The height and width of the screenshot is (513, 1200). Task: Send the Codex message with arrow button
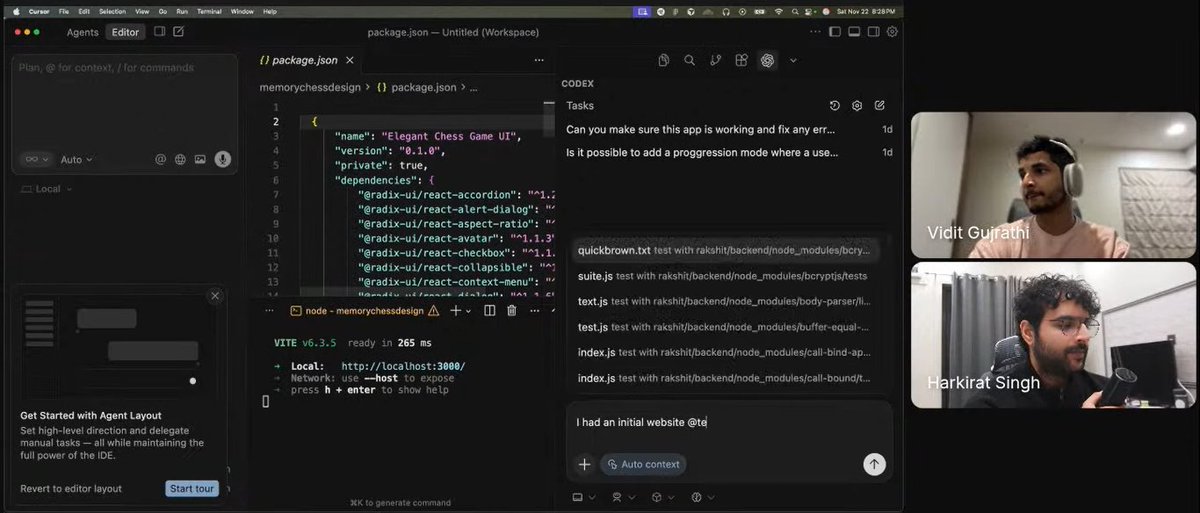[x=874, y=464]
